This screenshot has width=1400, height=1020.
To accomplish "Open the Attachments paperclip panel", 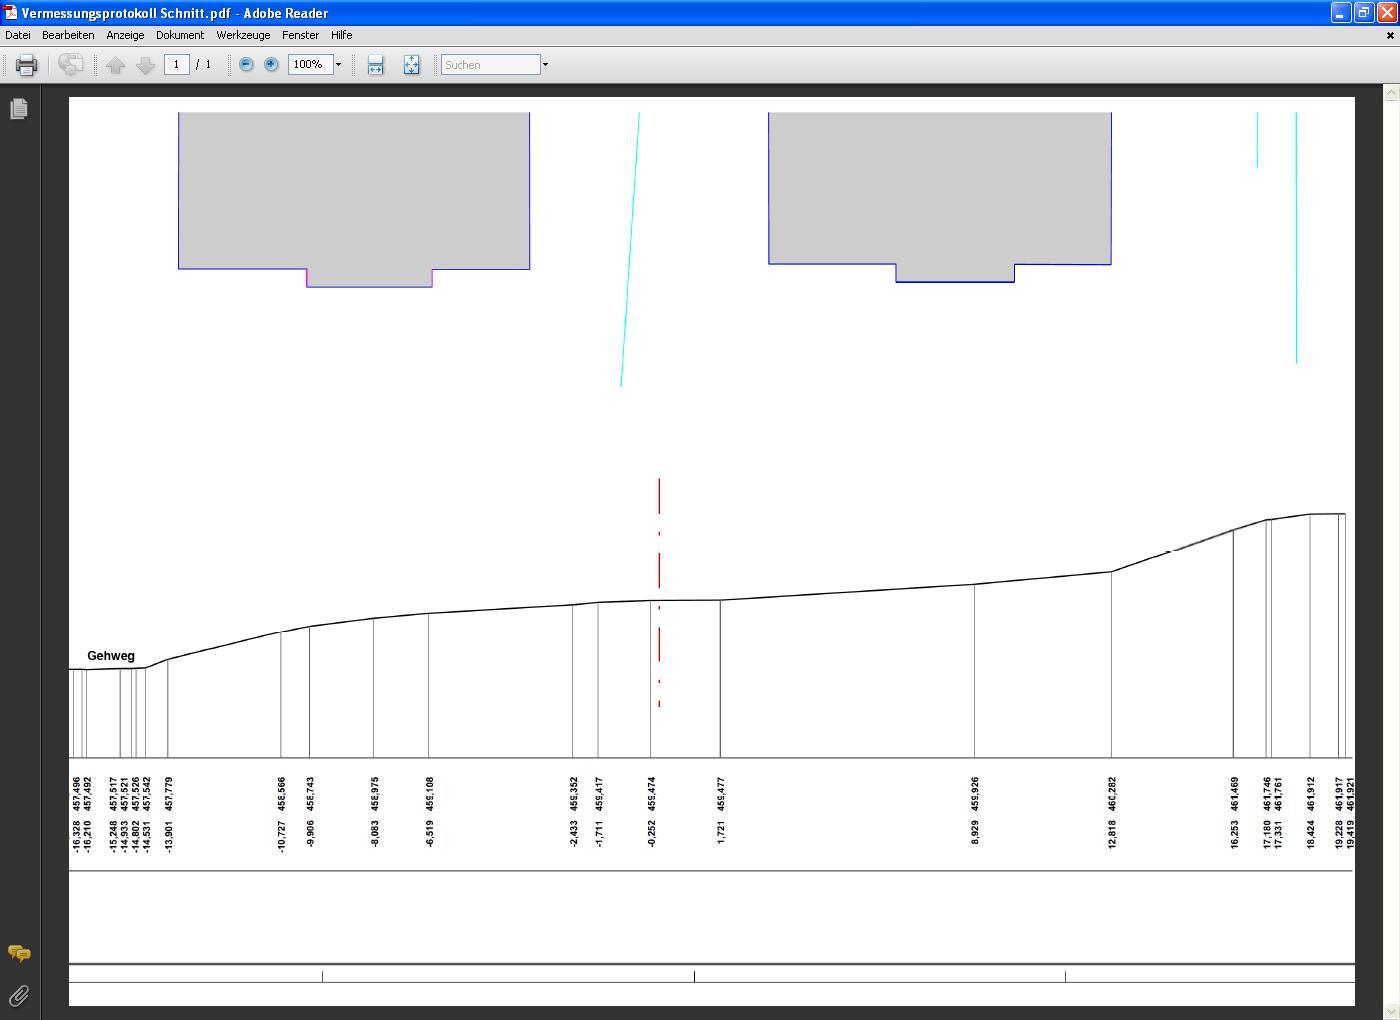I will [19, 995].
